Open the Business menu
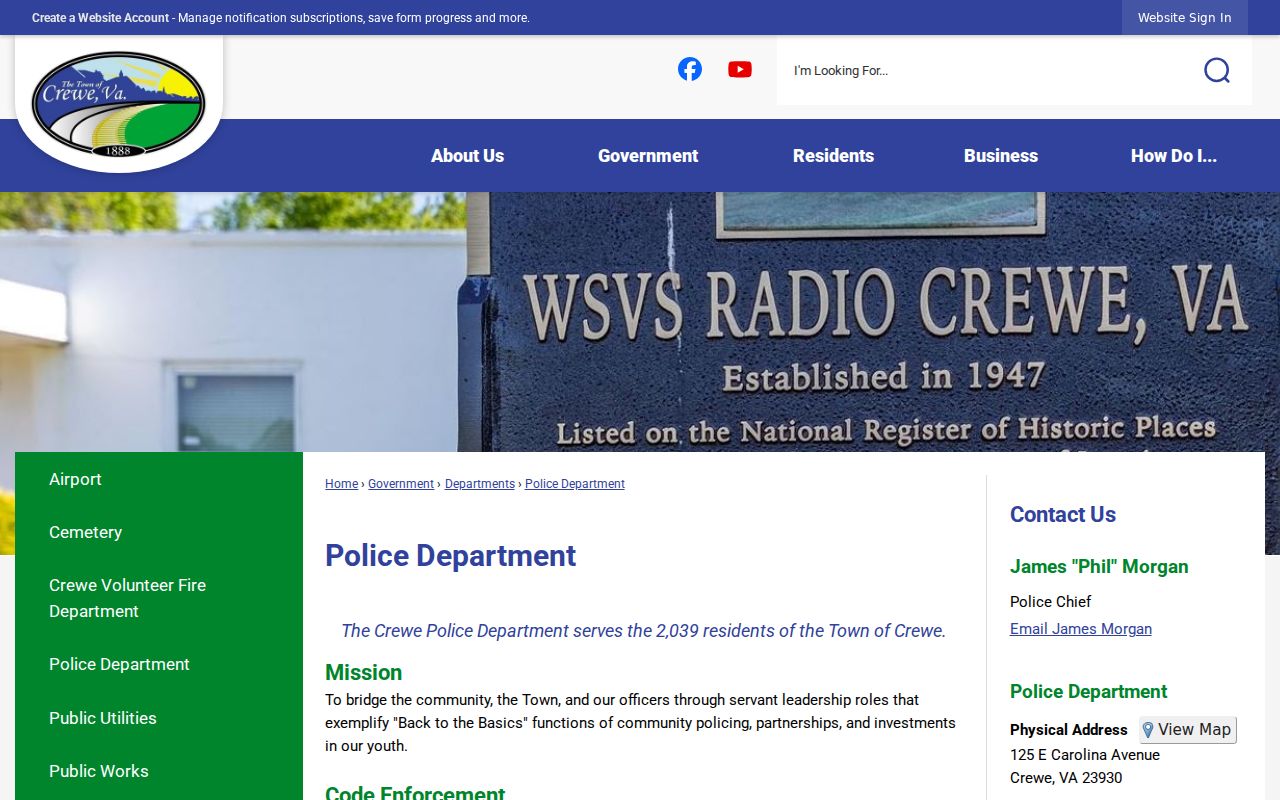Image resolution: width=1280 pixels, height=800 pixels. (x=1001, y=156)
